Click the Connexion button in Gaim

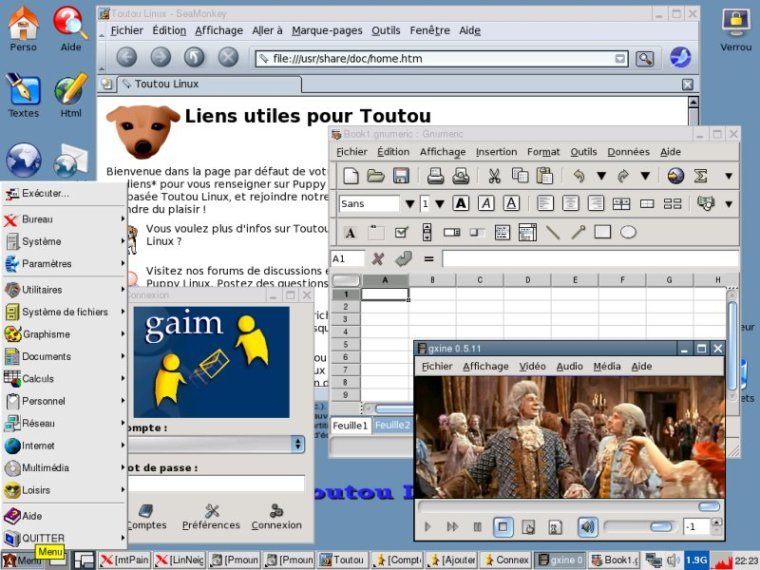point(276,516)
